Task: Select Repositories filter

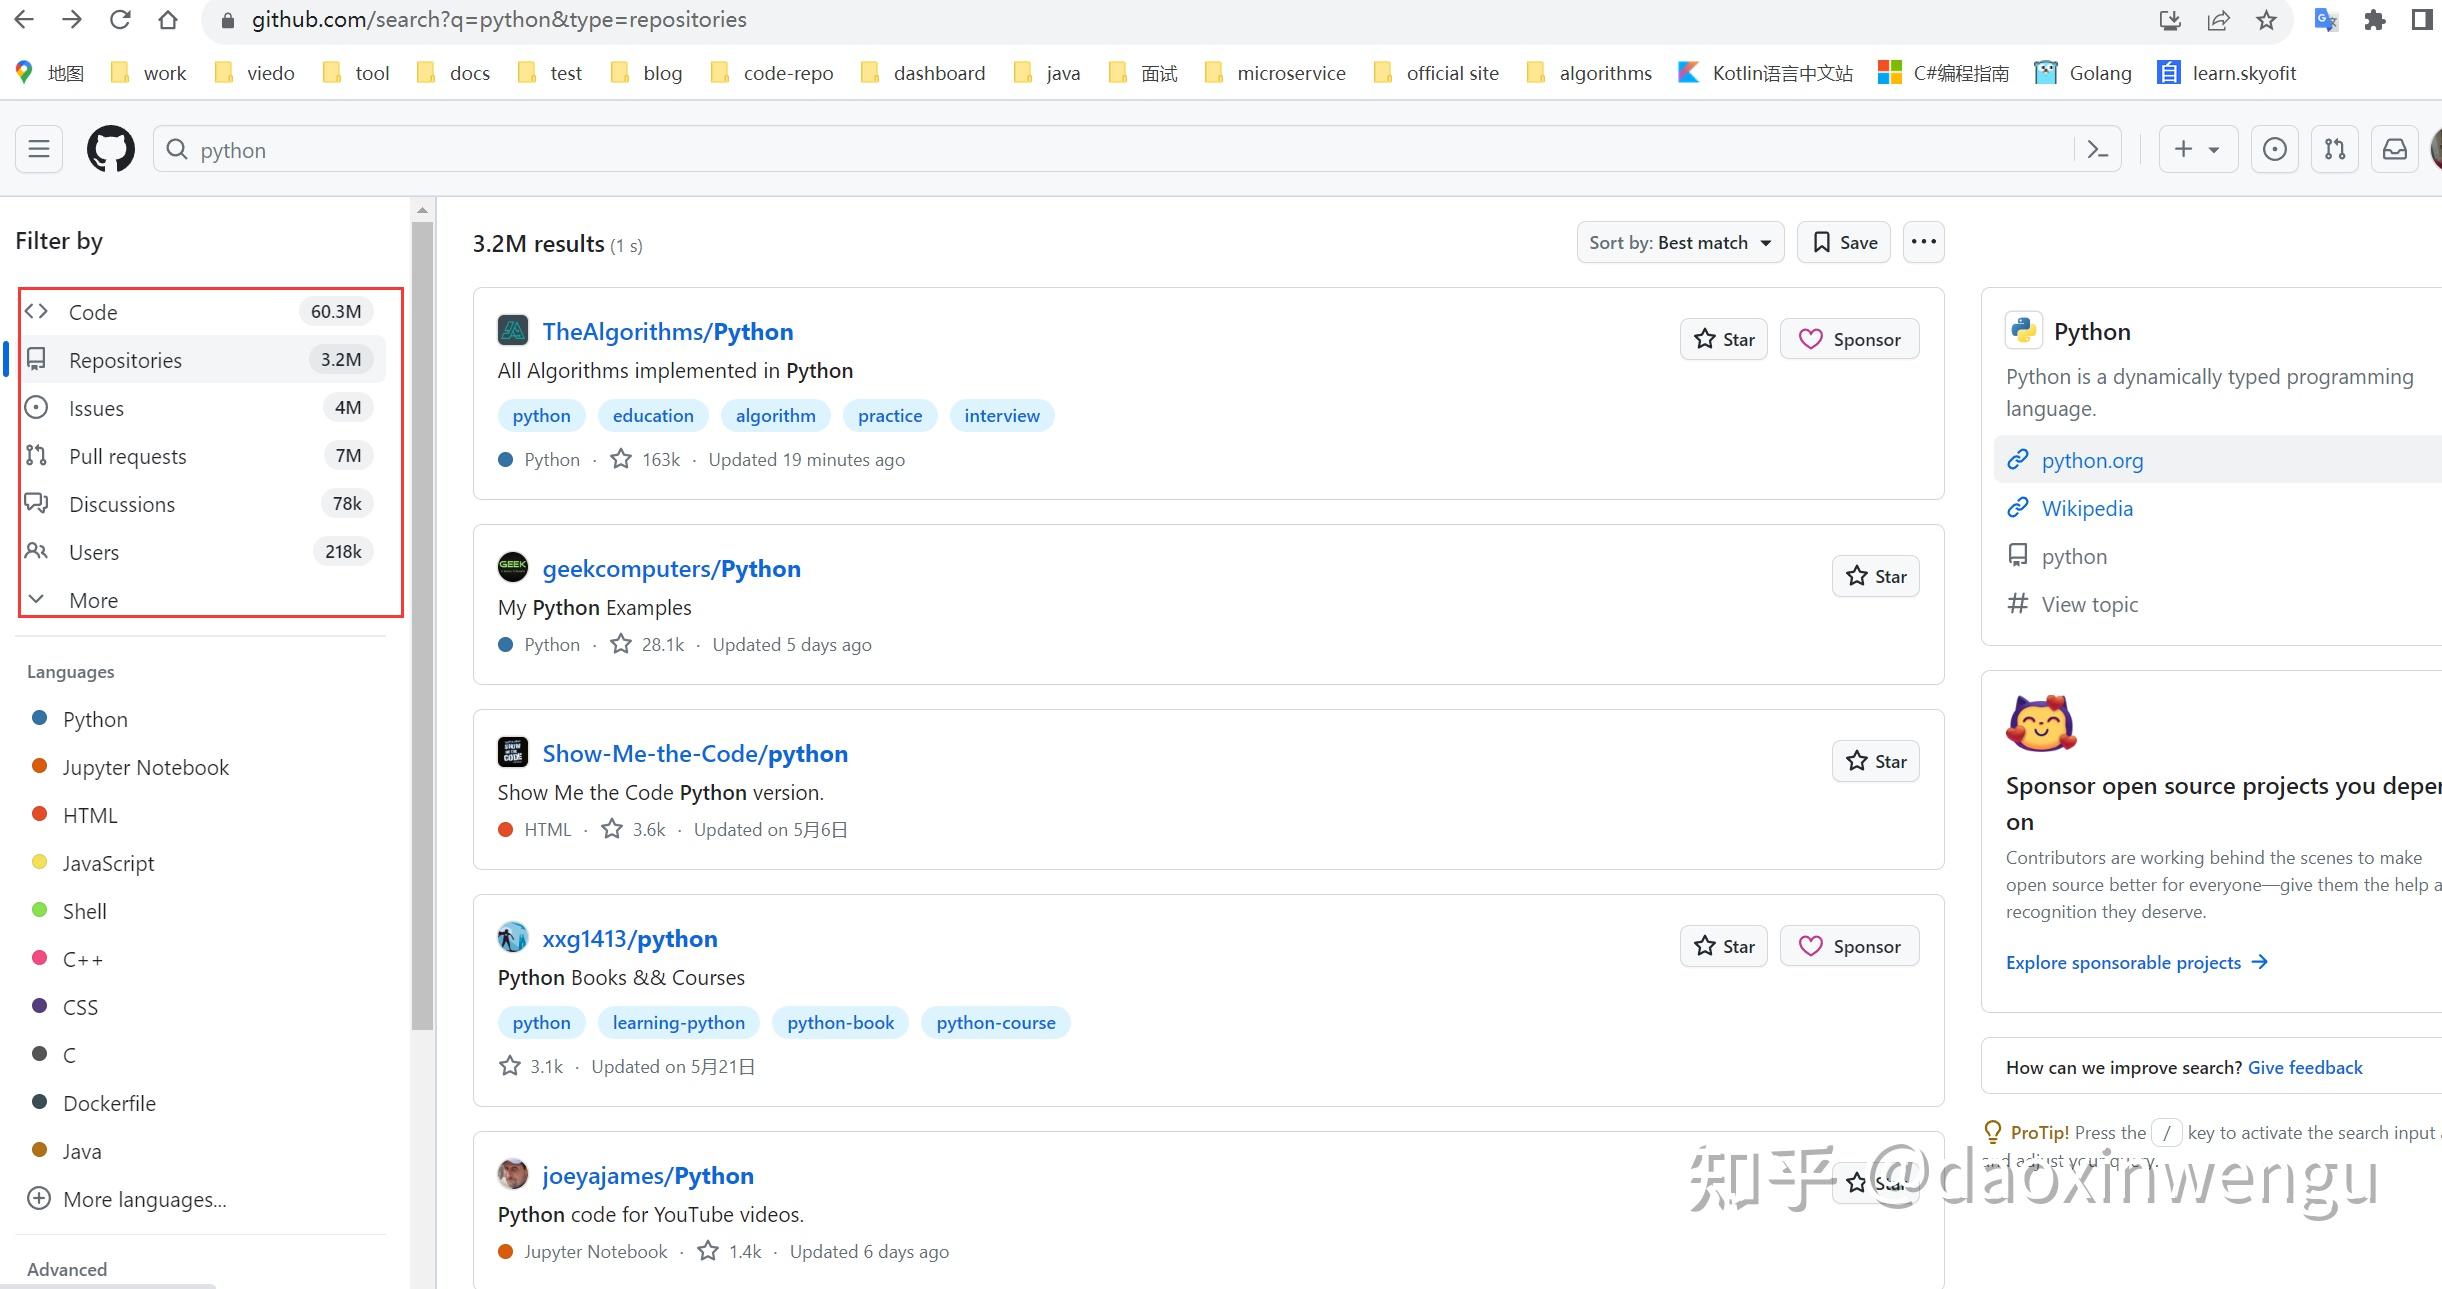Action: [202, 360]
